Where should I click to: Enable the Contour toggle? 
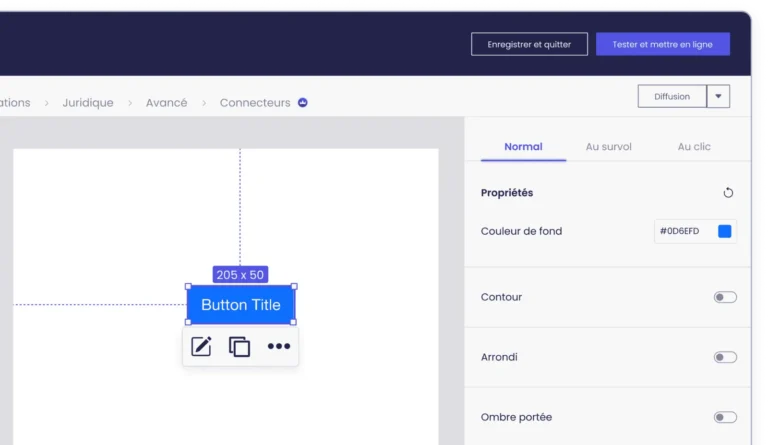coord(725,297)
